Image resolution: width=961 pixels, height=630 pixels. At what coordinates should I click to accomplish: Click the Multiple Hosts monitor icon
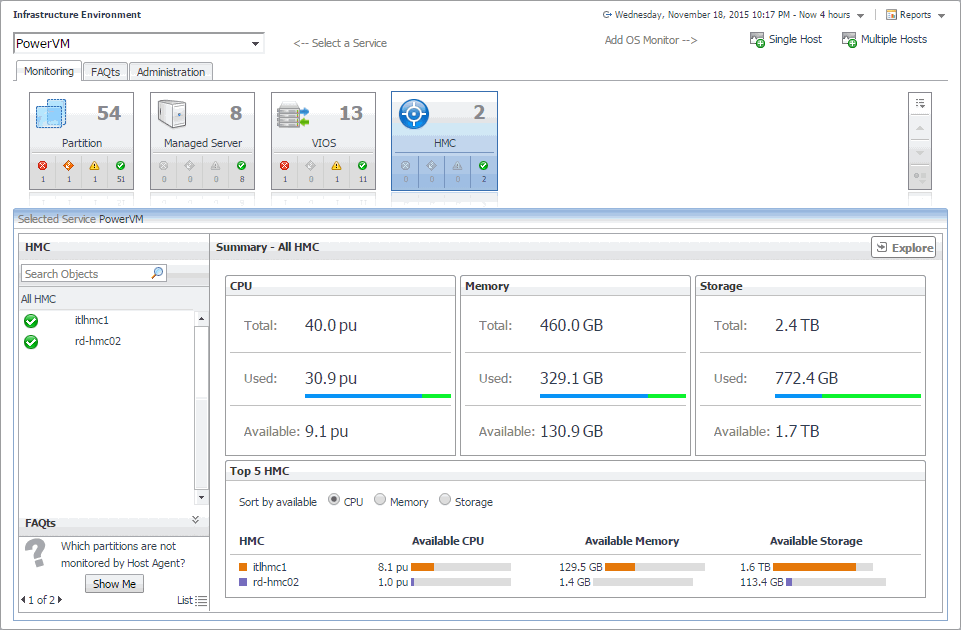[x=850, y=40]
